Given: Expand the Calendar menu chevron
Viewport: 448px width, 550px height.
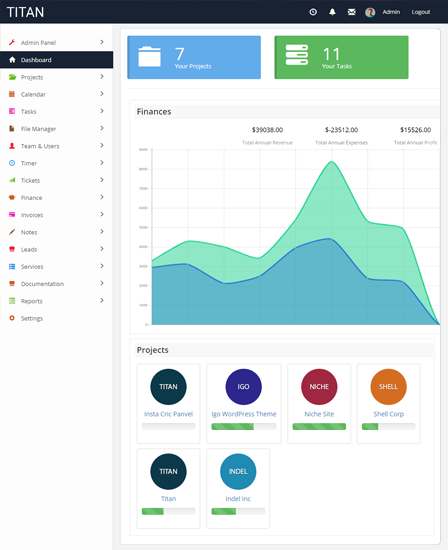Looking at the screenshot, I should tap(102, 94).
